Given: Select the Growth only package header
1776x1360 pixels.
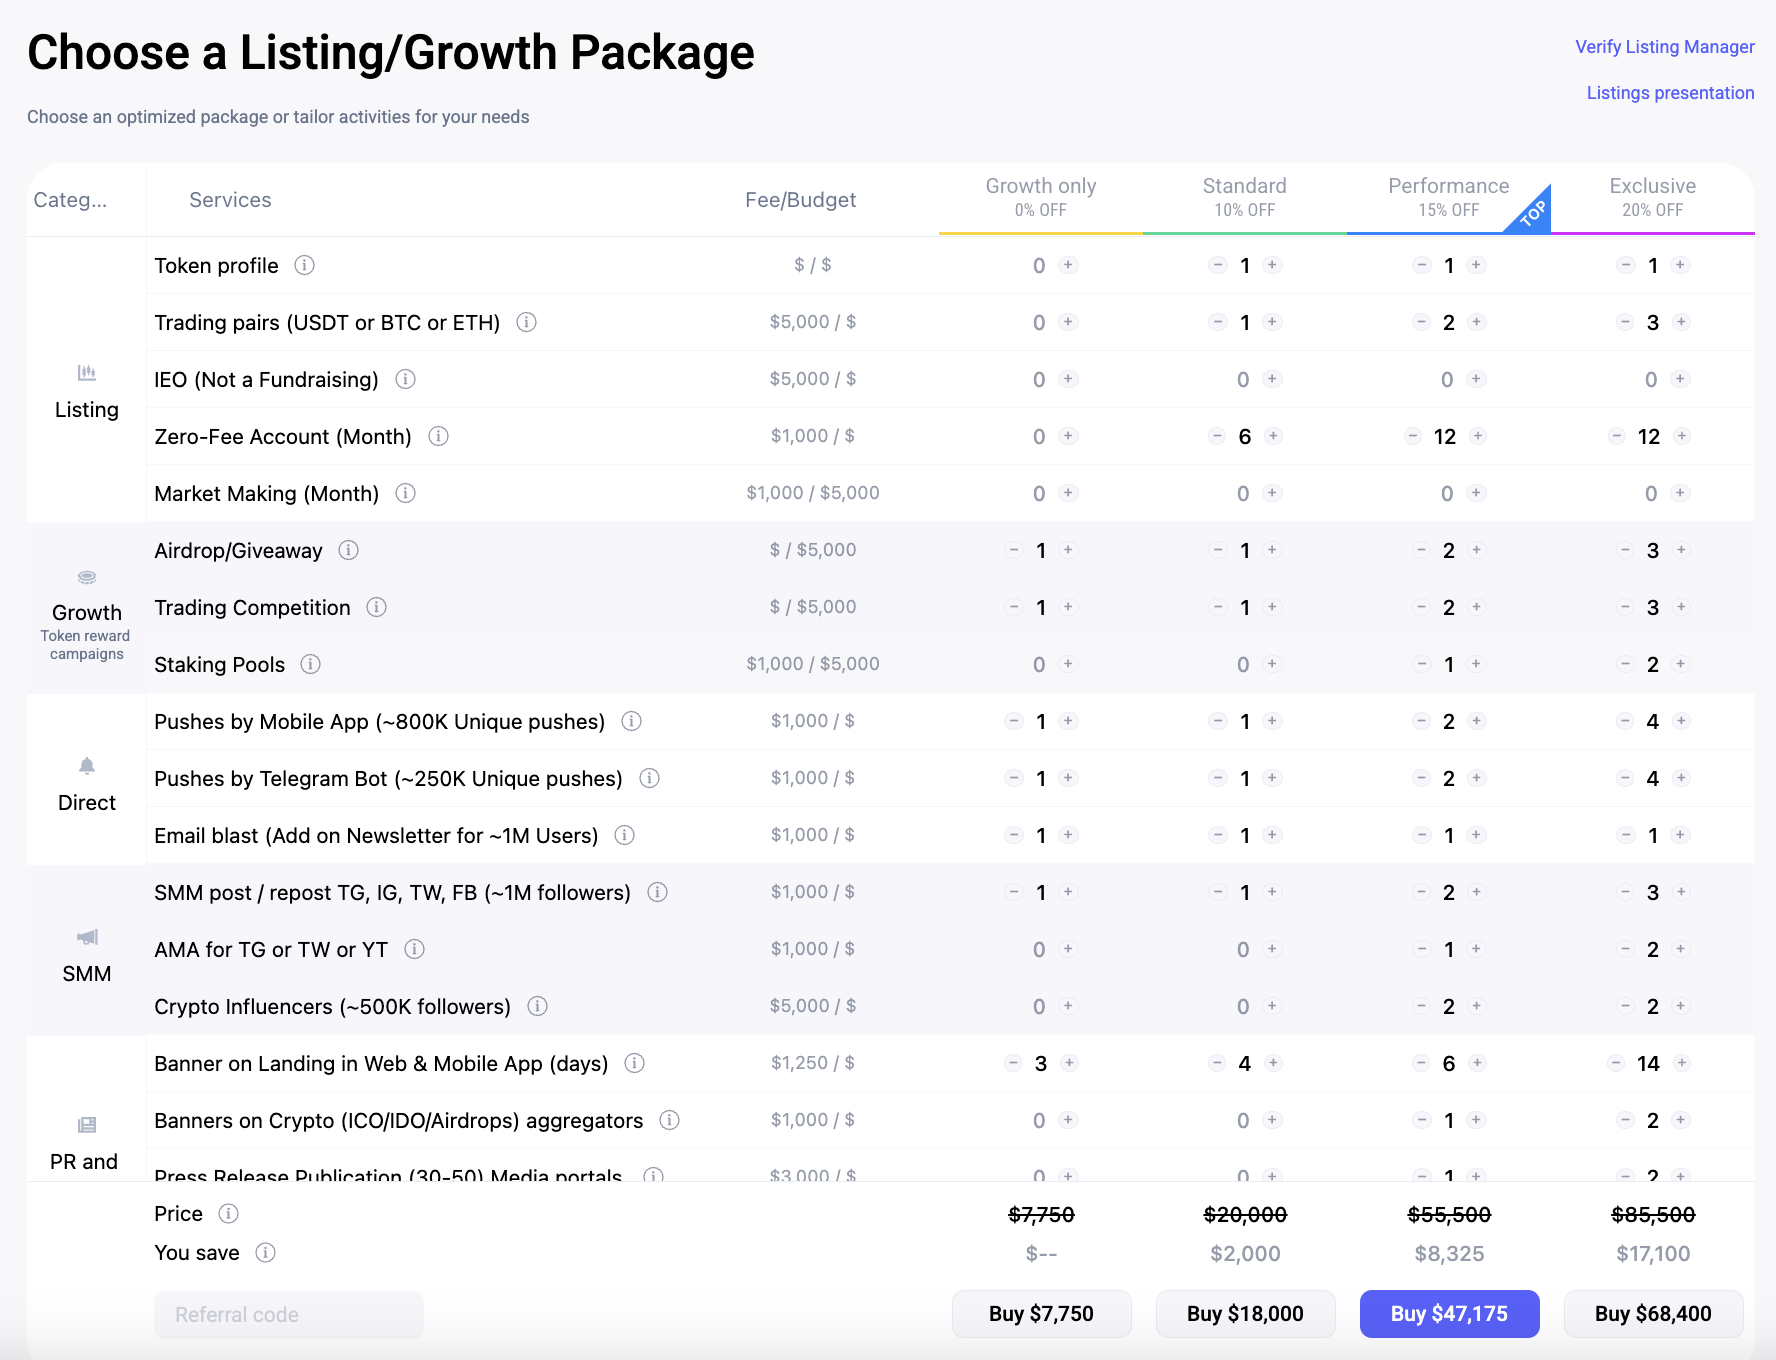Looking at the screenshot, I should pyautogui.click(x=1041, y=197).
